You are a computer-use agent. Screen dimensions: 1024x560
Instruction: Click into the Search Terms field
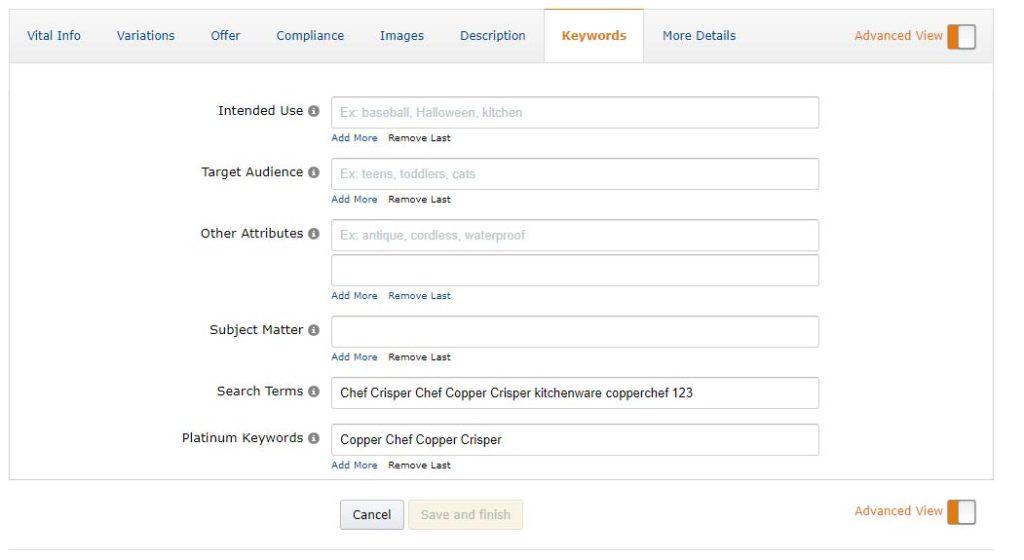coord(575,393)
